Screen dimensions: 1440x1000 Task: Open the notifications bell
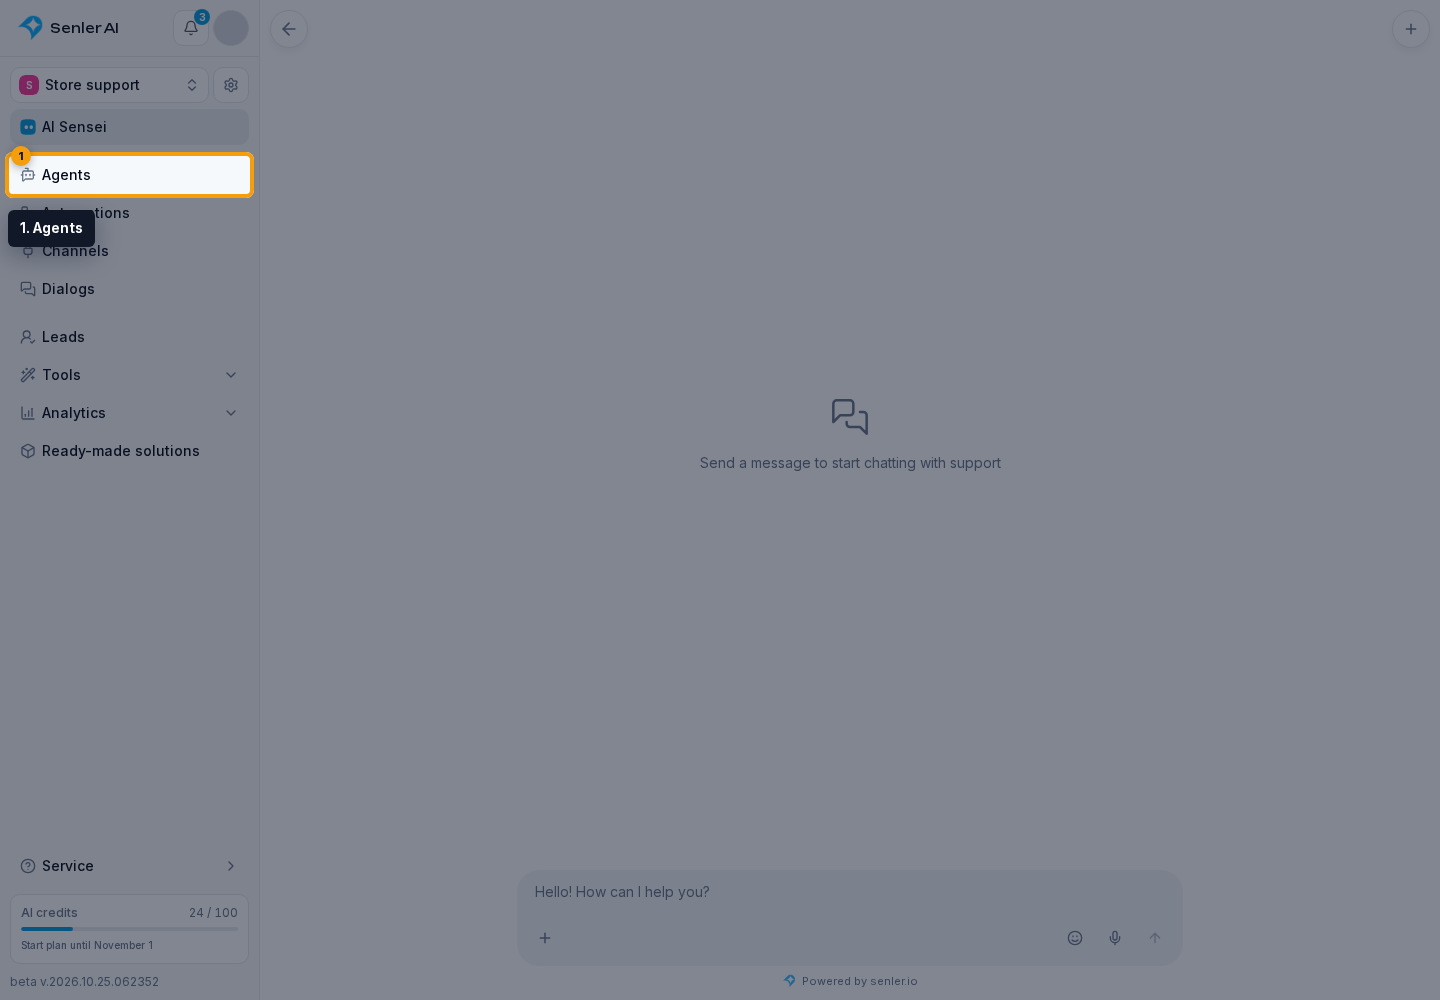point(191,28)
